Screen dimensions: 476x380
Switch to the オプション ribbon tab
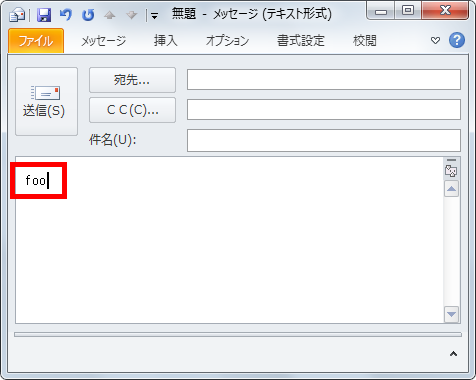coord(227,41)
